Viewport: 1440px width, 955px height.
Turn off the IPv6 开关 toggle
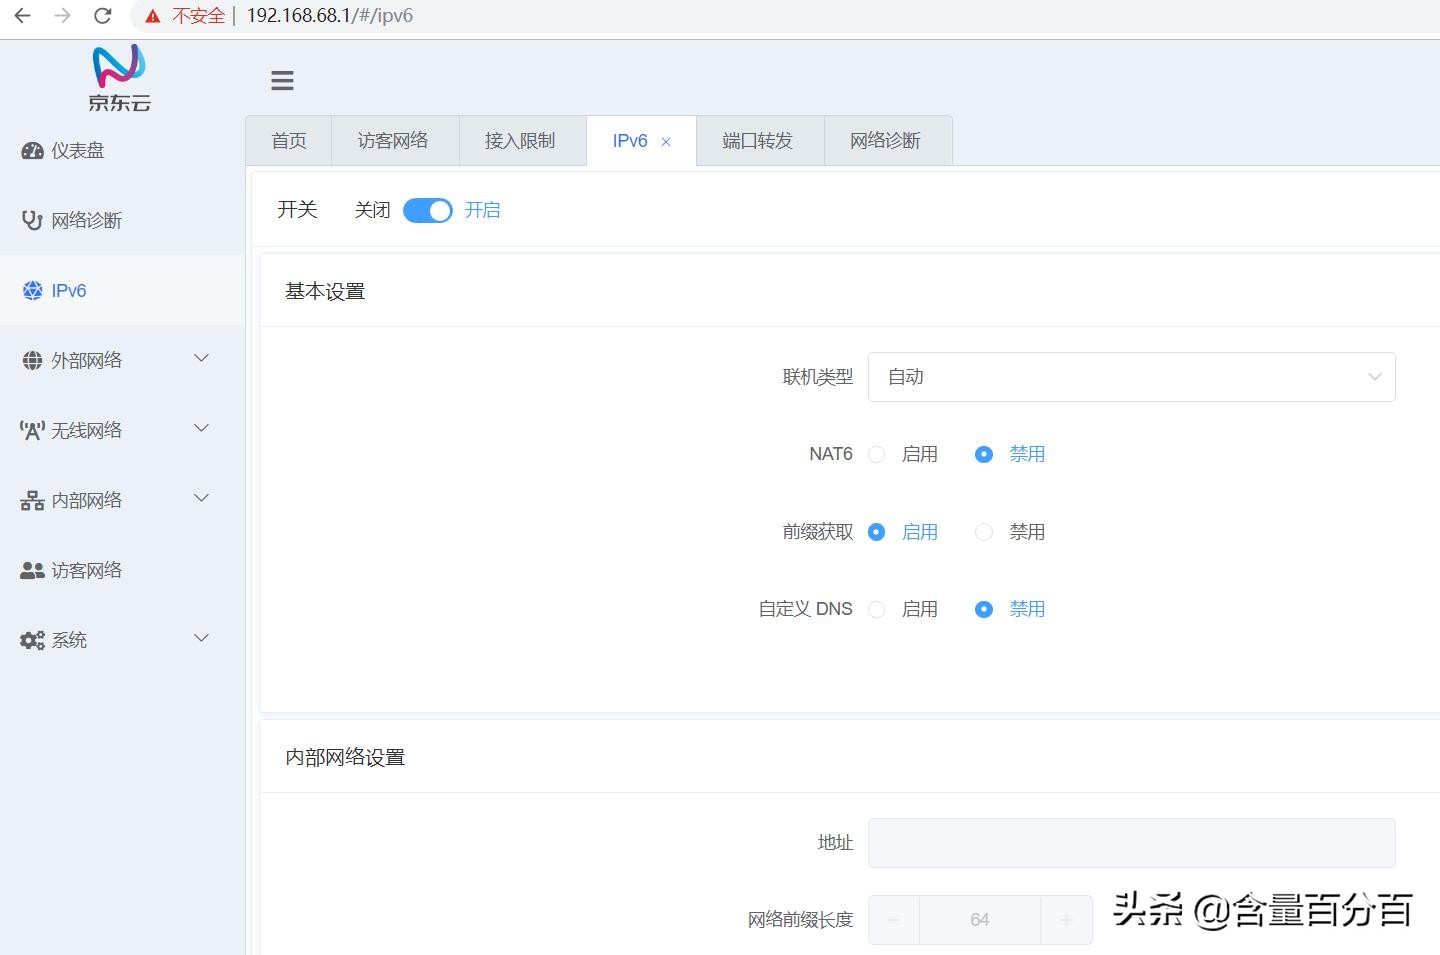(x=427, y=210)
